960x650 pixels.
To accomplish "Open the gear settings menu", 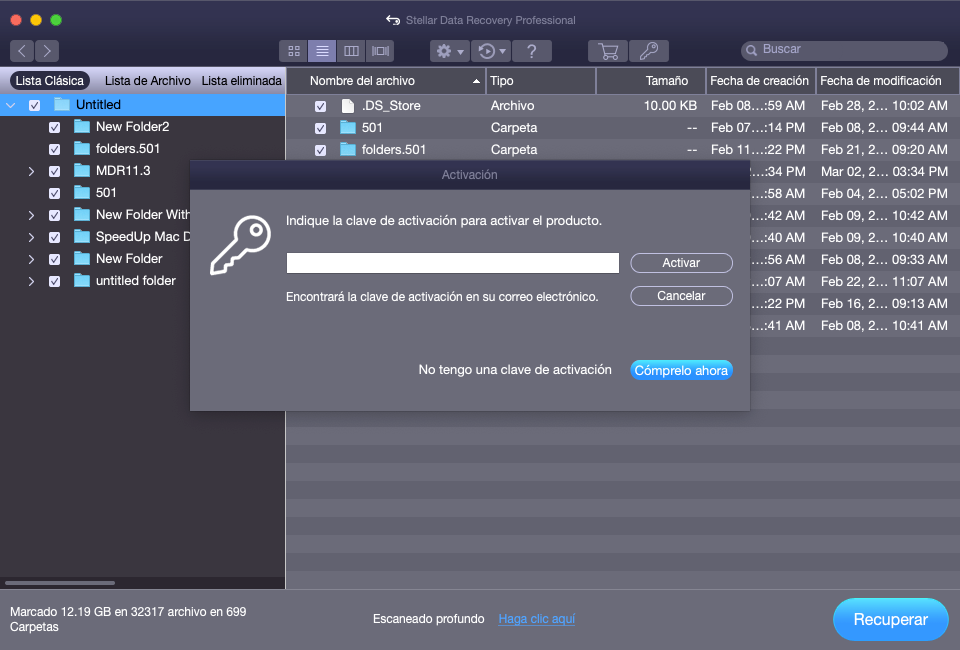I will pos(449,51).
